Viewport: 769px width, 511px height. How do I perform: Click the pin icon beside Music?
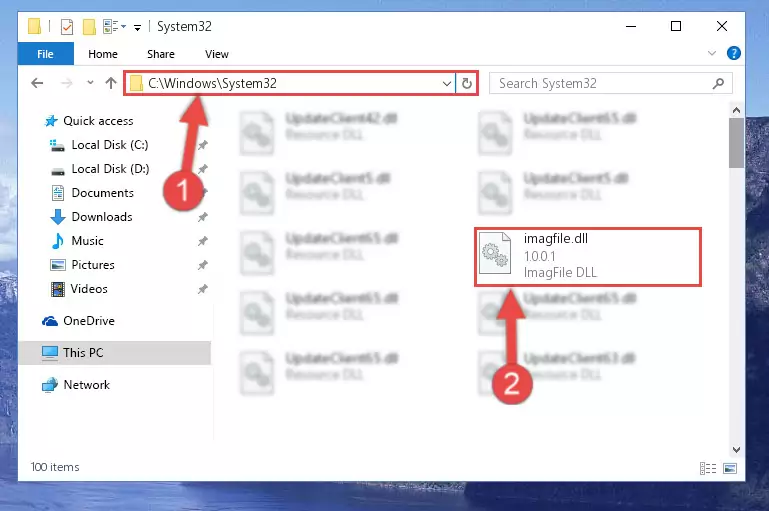click(203, 241)
